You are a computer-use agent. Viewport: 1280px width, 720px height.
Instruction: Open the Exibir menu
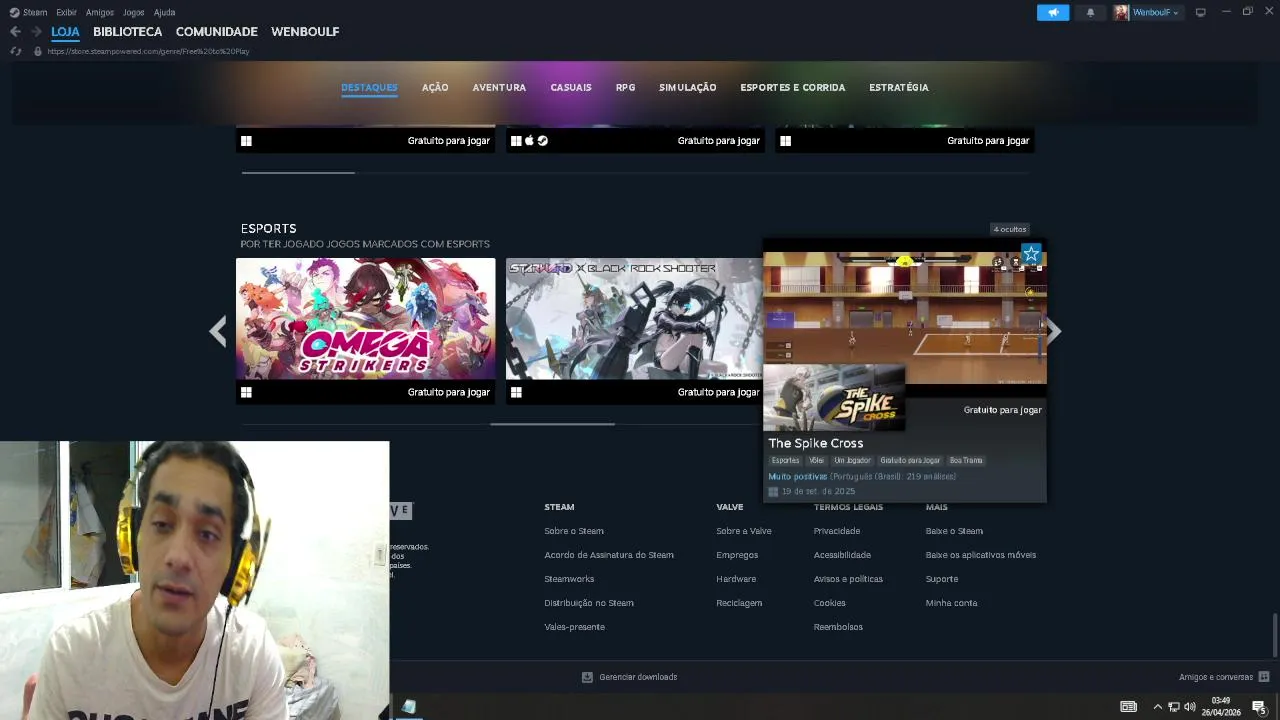point(66,12)
